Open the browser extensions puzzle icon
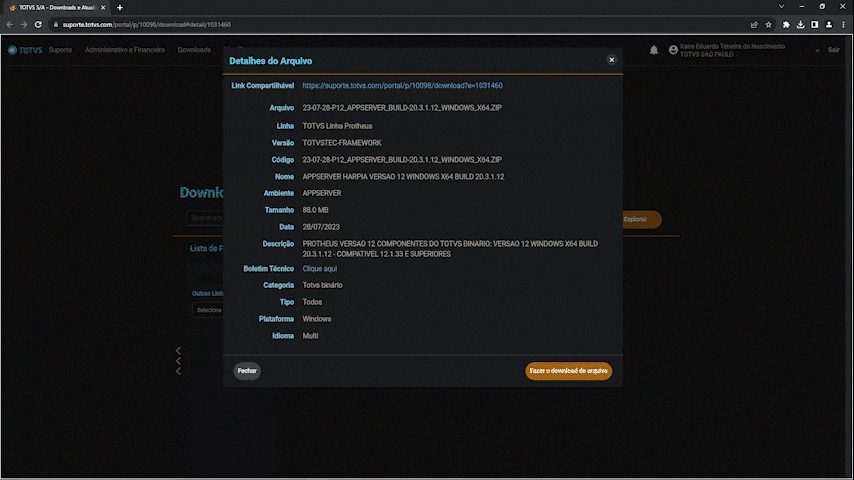854x480 pixels. pos(786,25)
